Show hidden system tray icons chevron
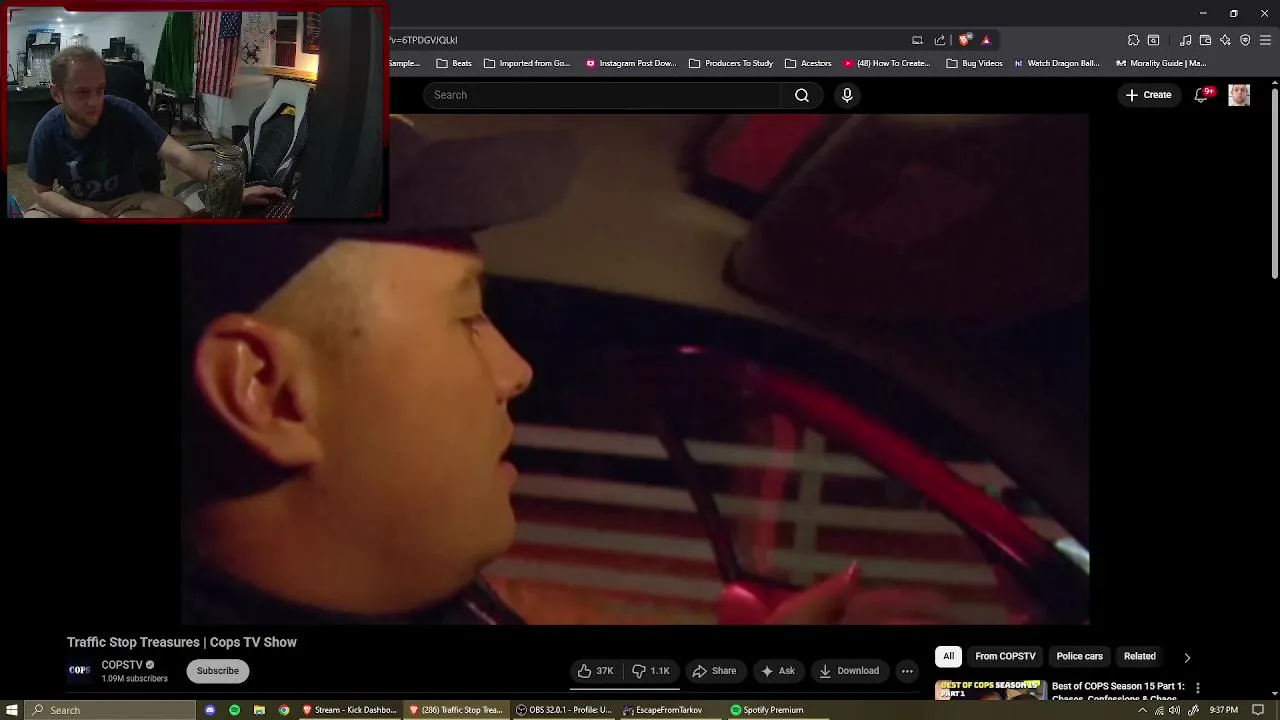This screenshot has width=1280, height=720. coord(1142,710)
